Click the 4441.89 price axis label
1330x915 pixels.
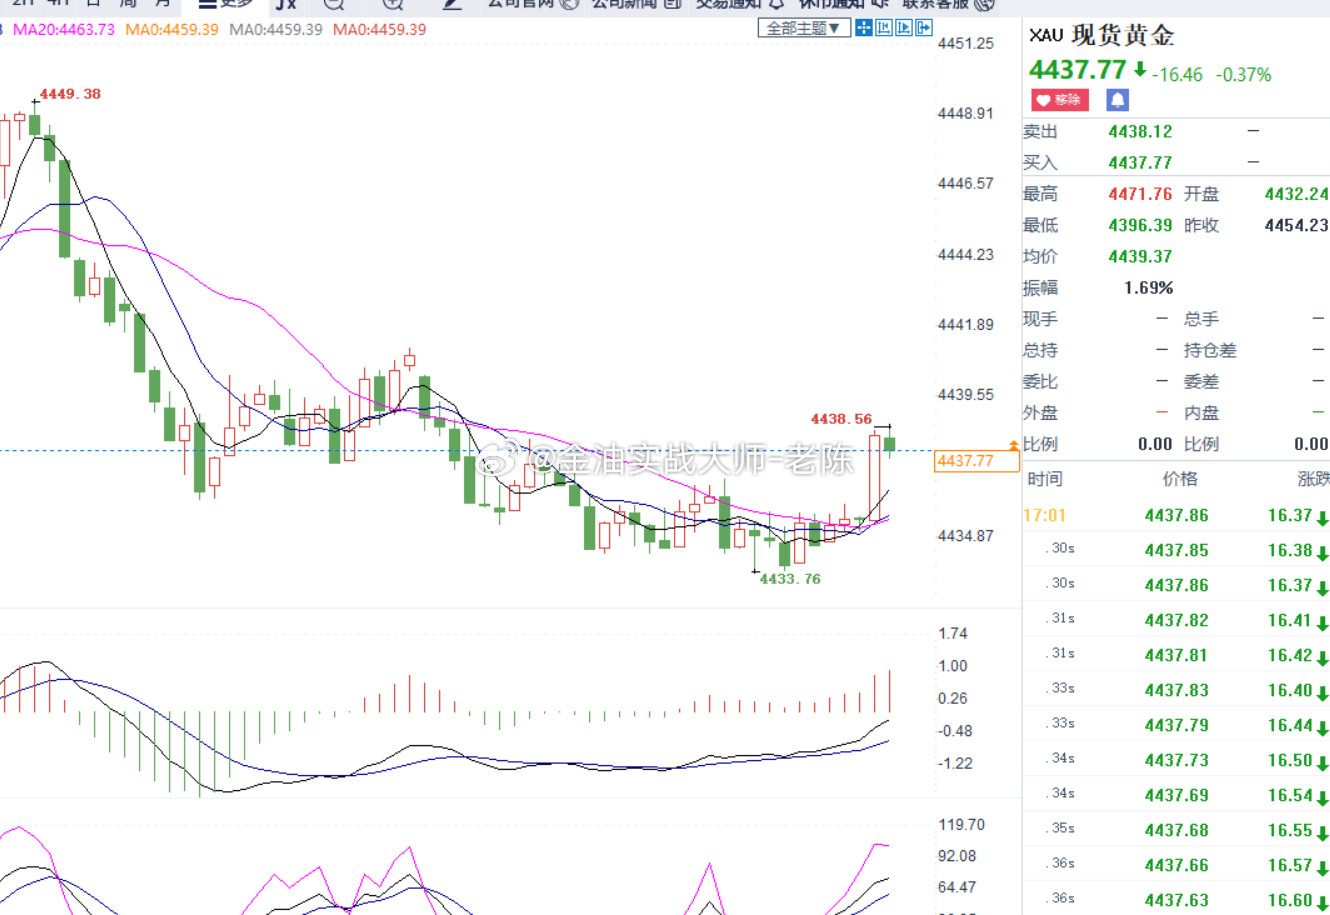[x=966, y=324]
